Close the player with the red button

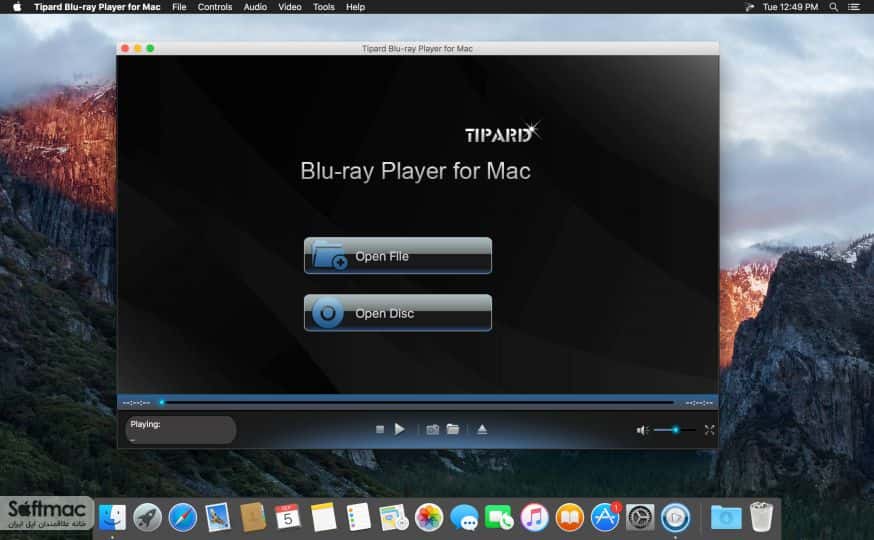pyautogui.click(x=125, y=48)
